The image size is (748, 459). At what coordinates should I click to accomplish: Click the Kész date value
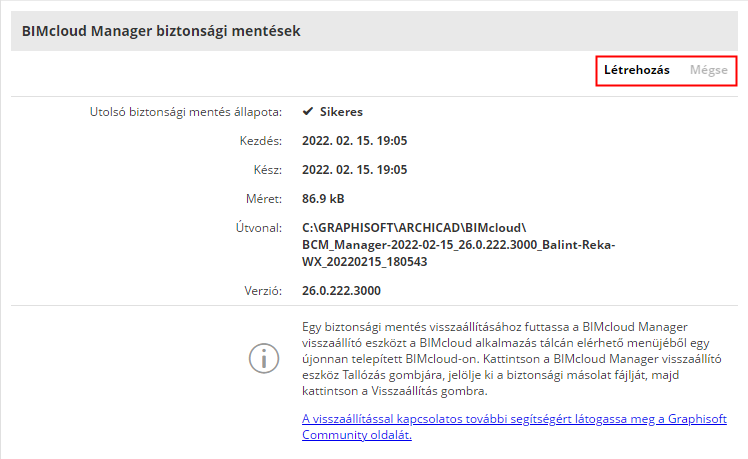pyautogui.click(x=354, y=170)
